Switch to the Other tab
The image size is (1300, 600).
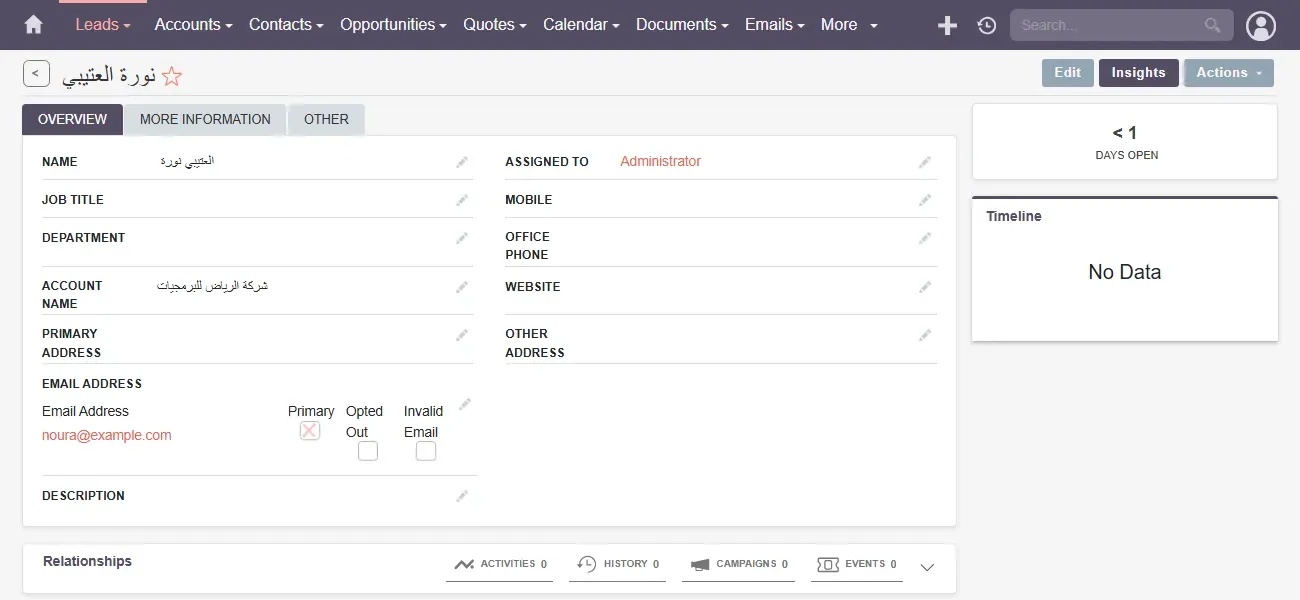[x=326, y=119]
